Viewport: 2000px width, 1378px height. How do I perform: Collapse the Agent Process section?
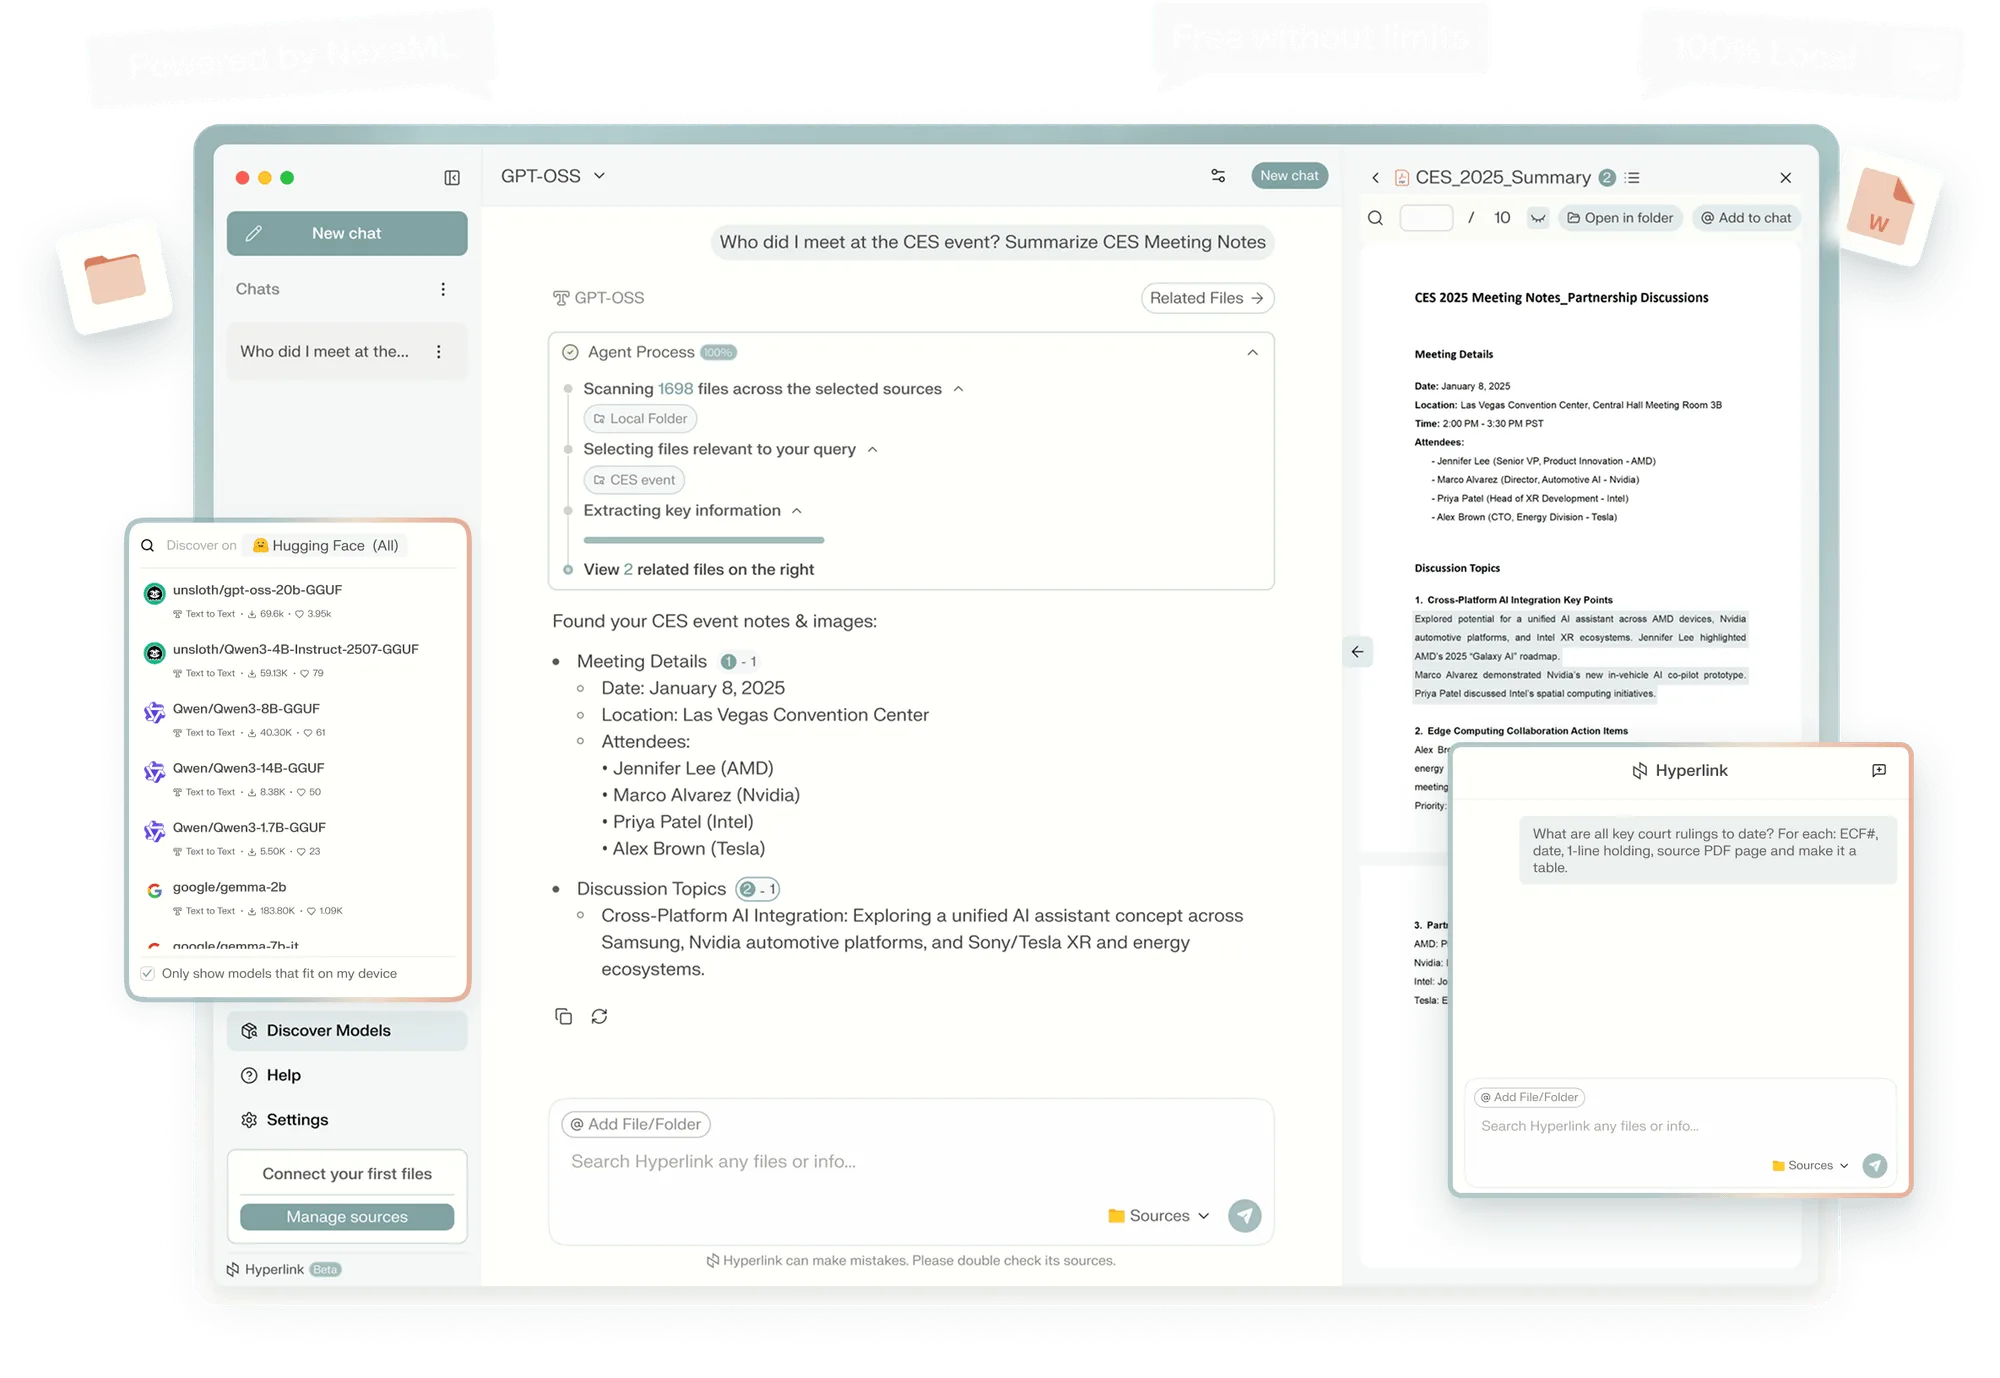tap(1251, 352)
